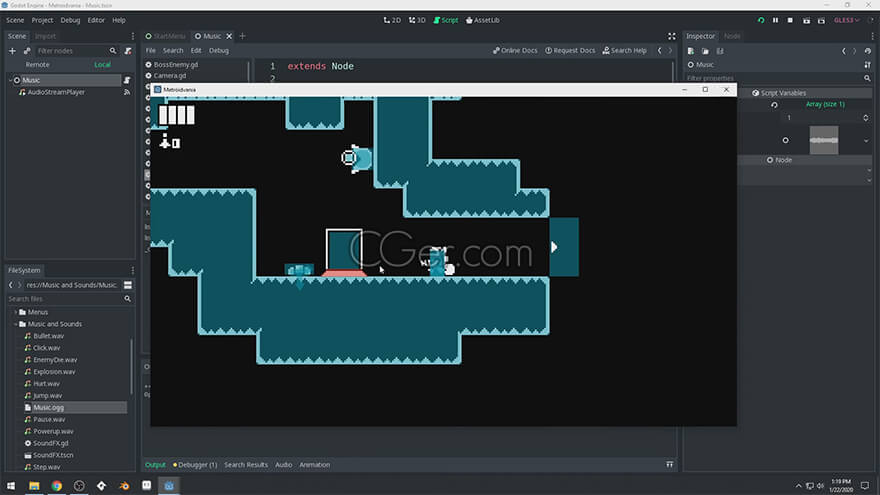This screenshot has height=495, width=880.
Task: Go back in the FileSystem path history
Action: pyautogui.click(x=11, y=285)
